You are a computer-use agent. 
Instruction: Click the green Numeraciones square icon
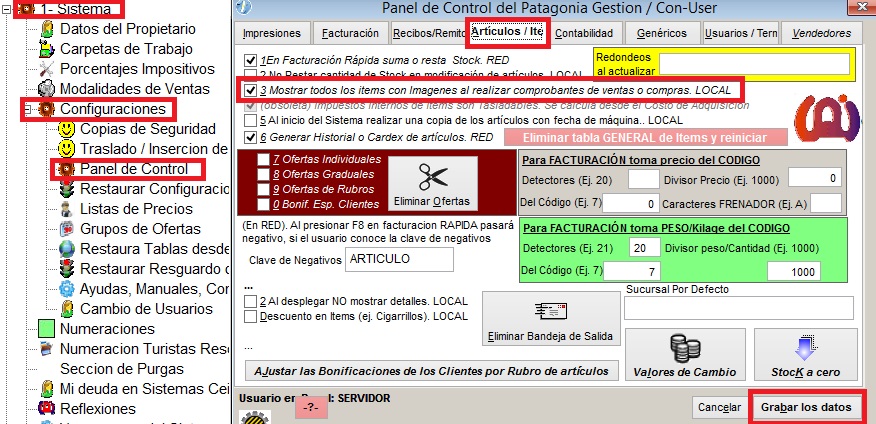click(x=46, y=328)
